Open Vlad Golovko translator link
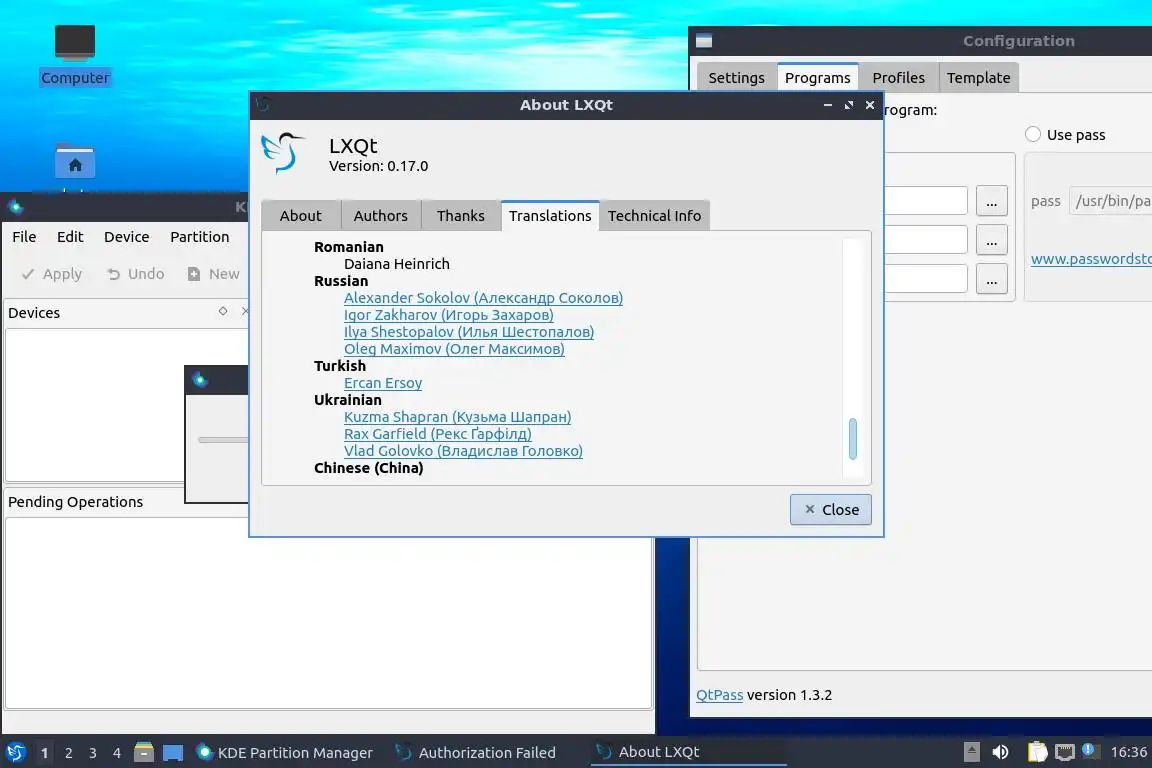1152x768 pixels. [464, 451]
